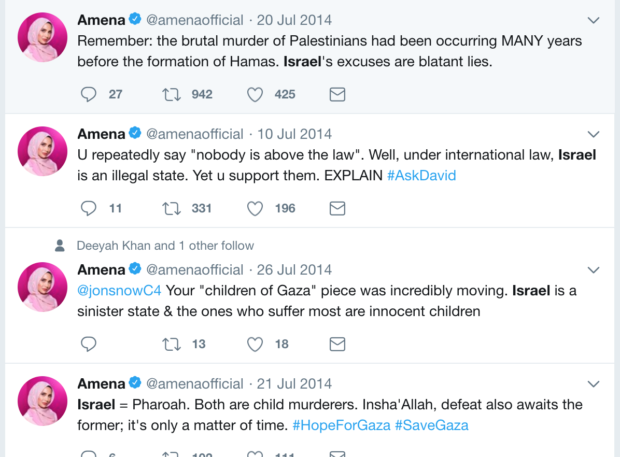Send the 20 Jul 2014 tweet by message

(x=337, y=94)
